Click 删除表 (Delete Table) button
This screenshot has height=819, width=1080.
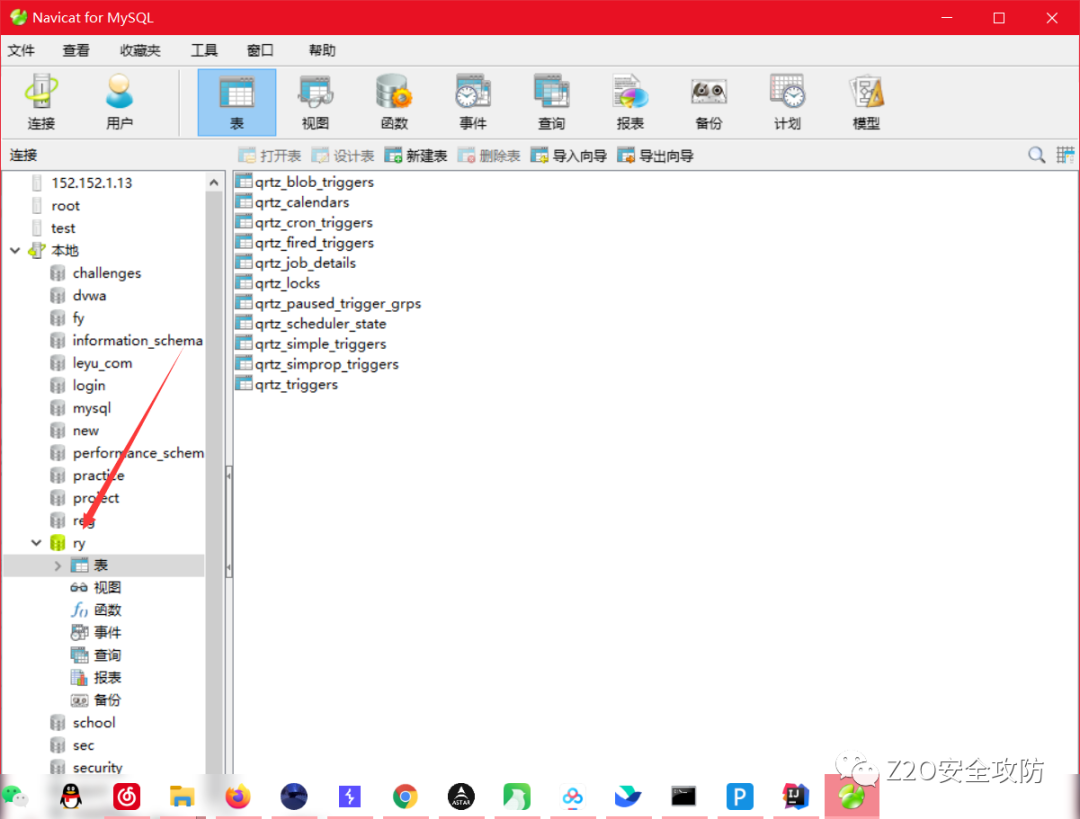(x=489, y=156)
